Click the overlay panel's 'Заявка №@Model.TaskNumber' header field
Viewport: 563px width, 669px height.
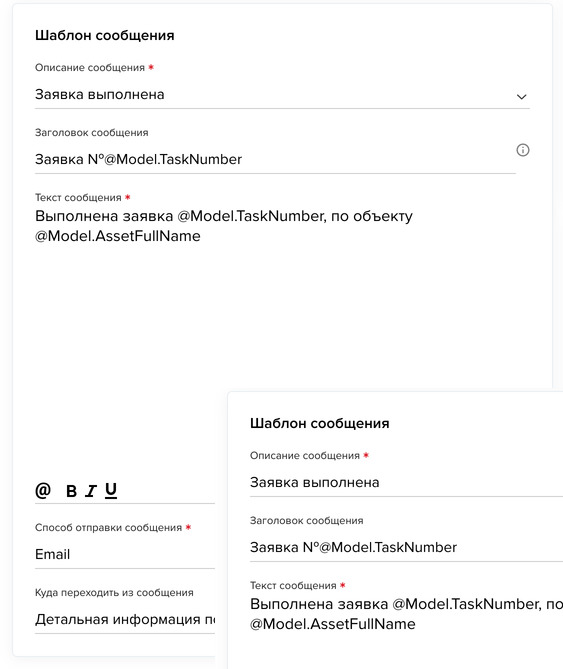406,547
